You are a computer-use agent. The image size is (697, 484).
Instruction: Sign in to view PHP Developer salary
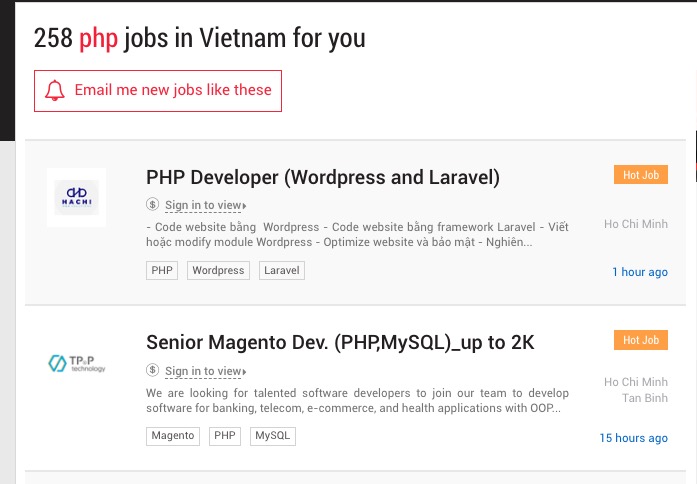pyautogui.click(x=204, y=205)
